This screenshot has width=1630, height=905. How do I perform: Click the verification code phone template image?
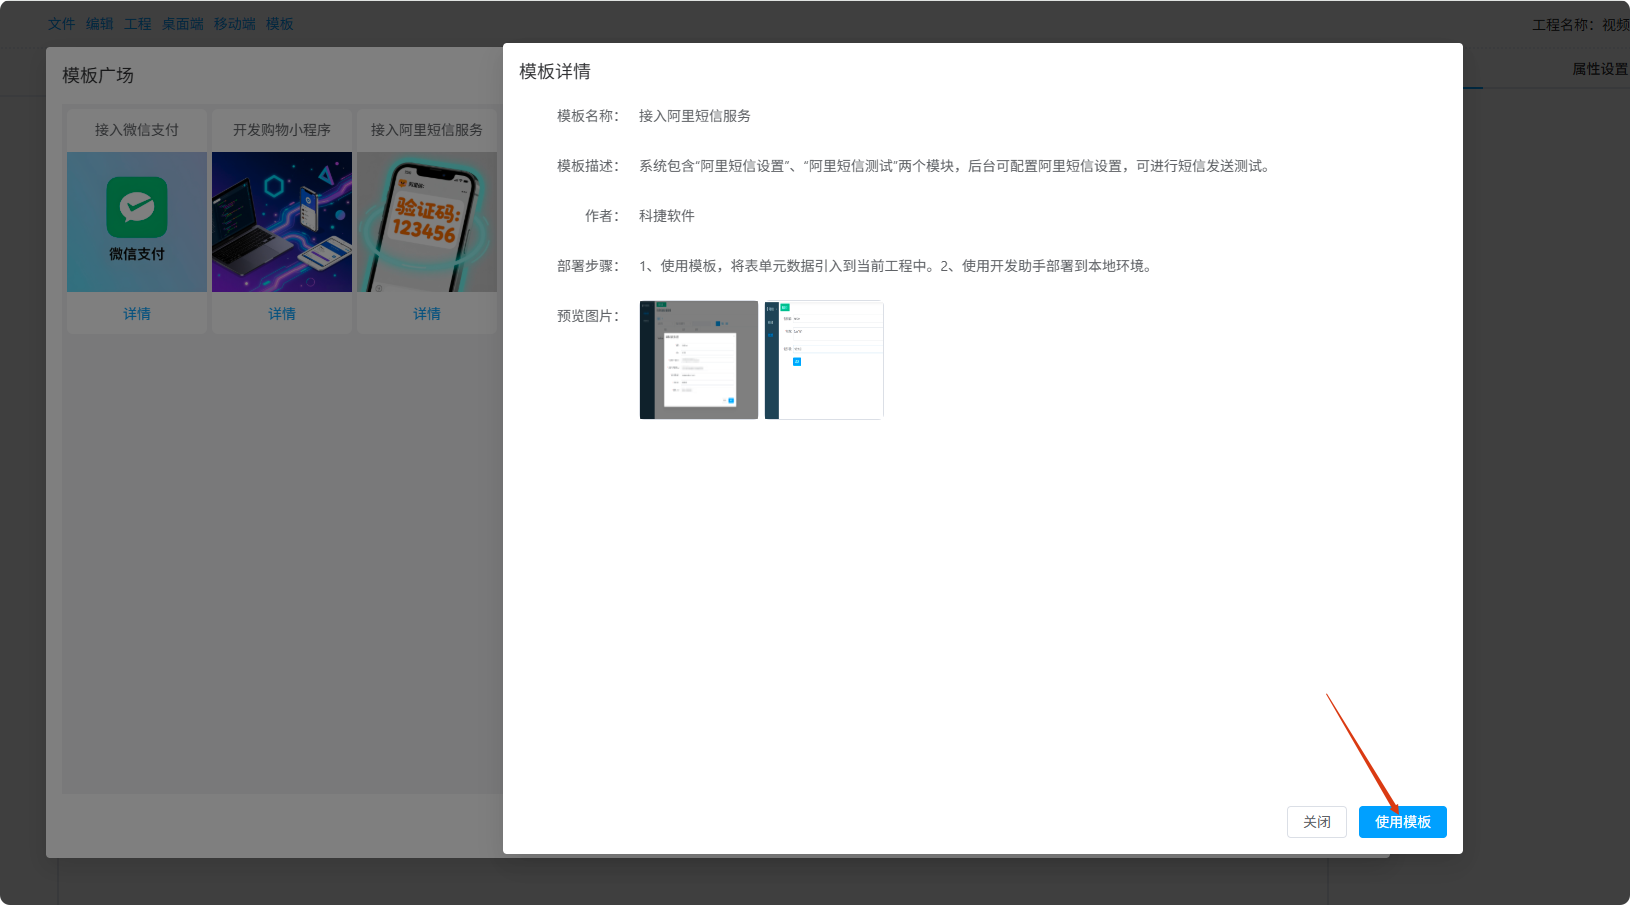coord(427,222)
